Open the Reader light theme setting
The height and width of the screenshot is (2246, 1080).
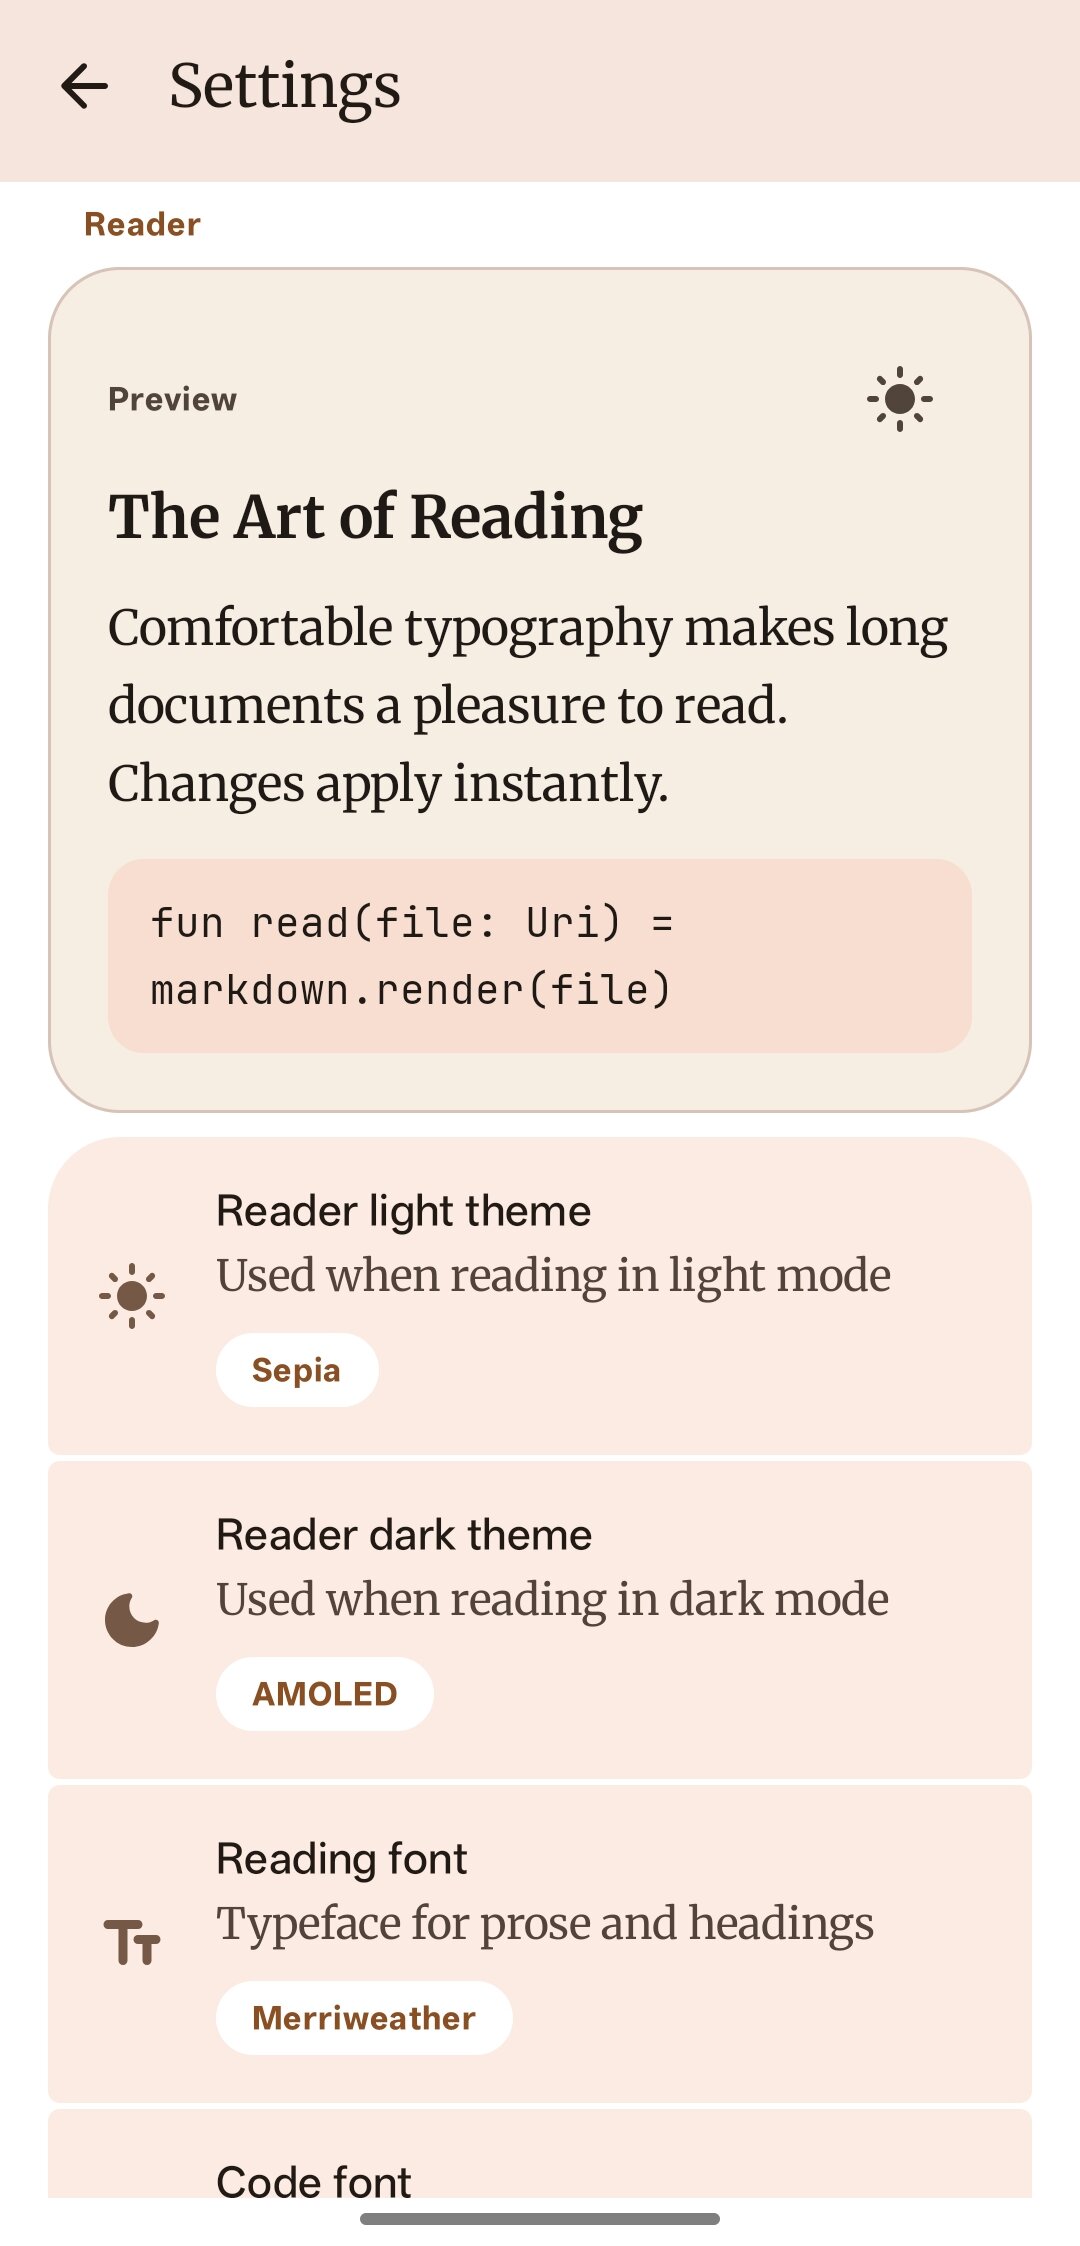coord(540,1296)
